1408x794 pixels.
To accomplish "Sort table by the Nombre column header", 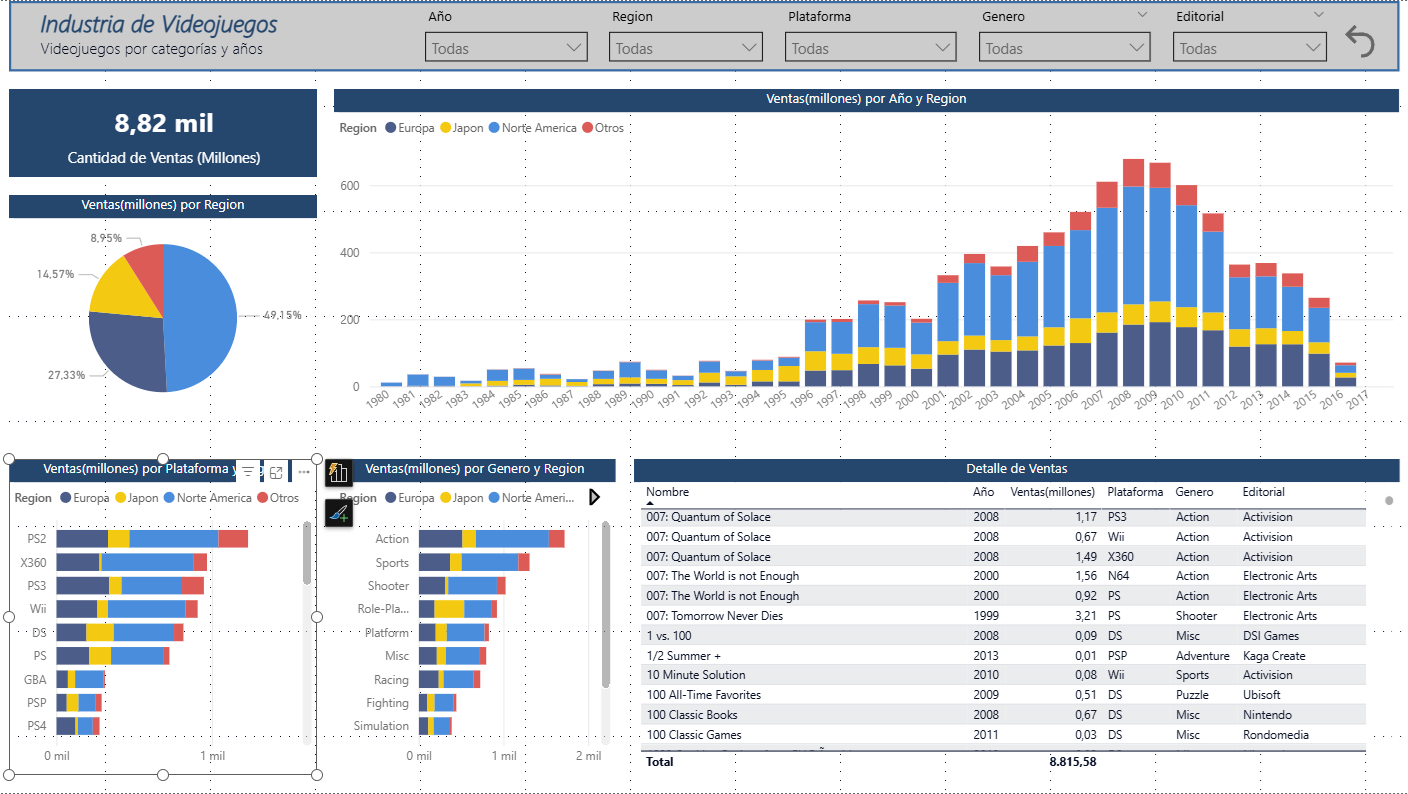I will (667, 492).
